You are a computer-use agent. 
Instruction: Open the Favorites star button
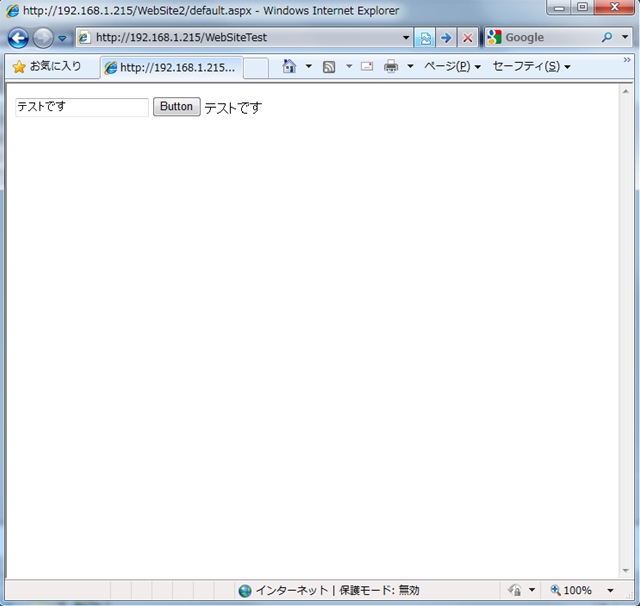pos(47,66)
